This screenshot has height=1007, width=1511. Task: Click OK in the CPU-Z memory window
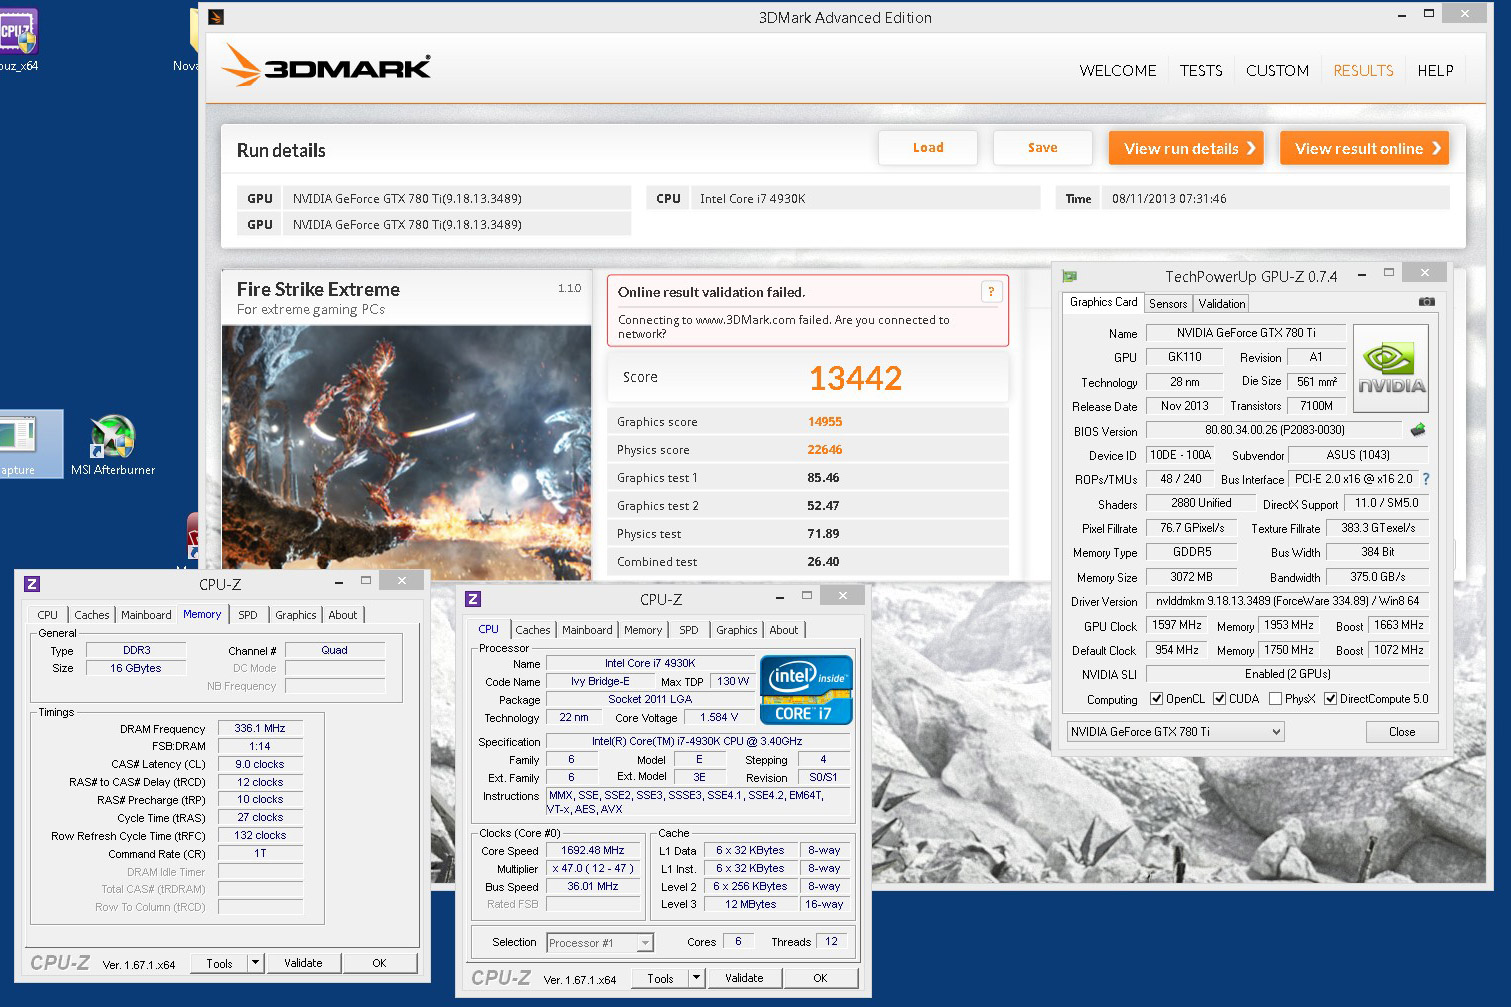pyautogui.click(x=379, y=963)
